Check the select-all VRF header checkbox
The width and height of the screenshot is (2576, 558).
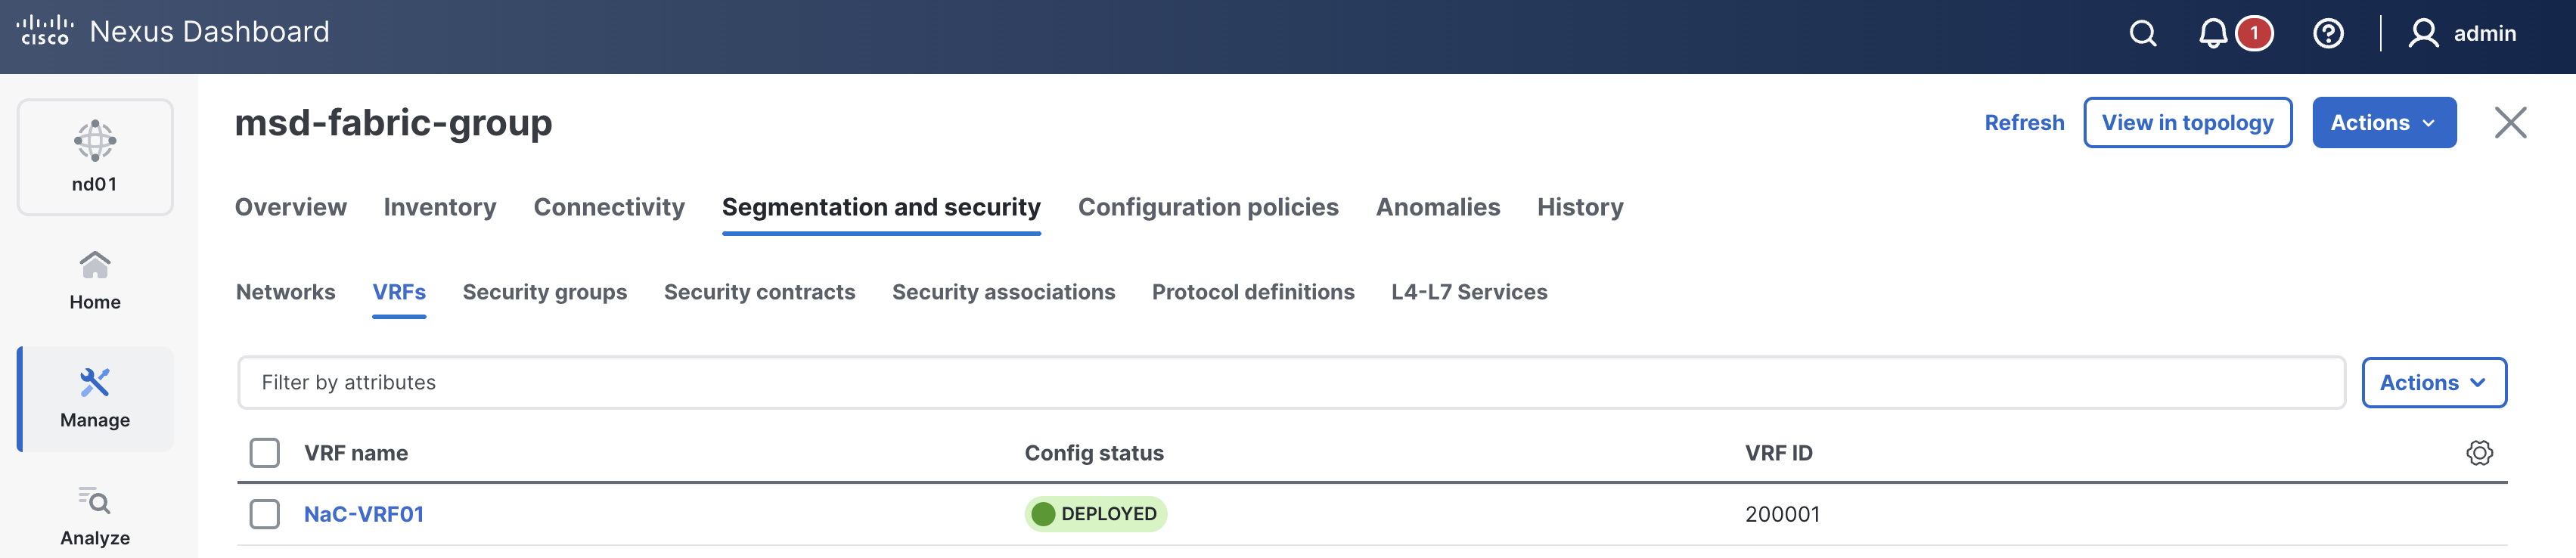click(x=265, y=453)
